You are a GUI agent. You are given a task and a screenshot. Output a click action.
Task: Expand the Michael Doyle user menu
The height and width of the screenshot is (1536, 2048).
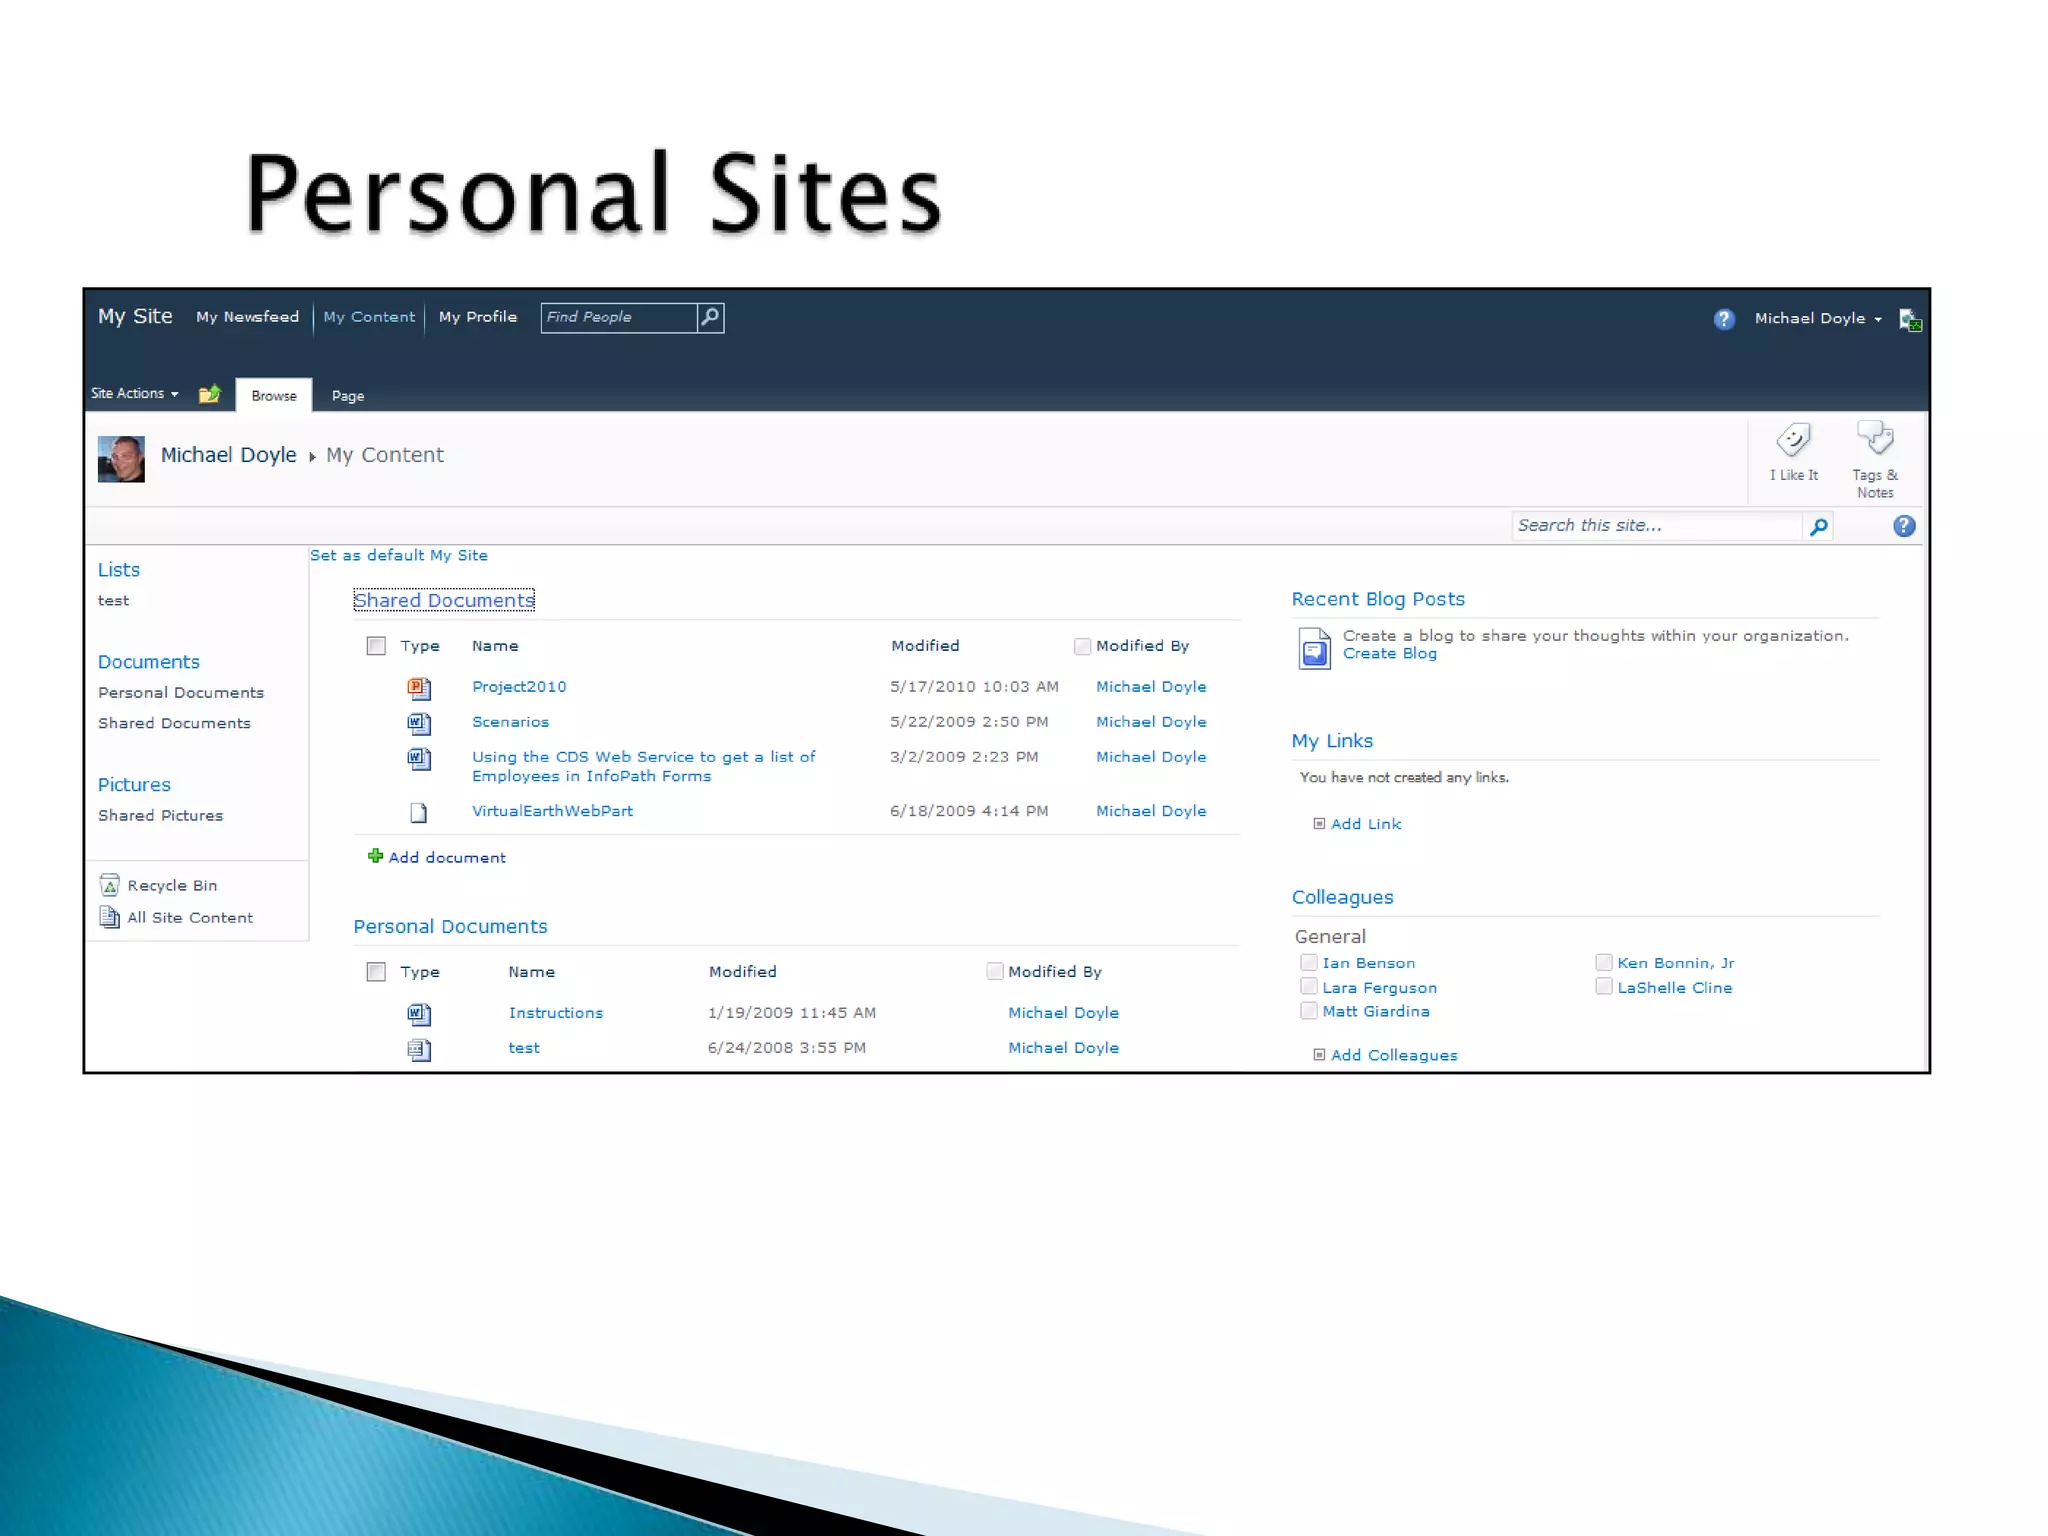click(x=1817, y=318)
